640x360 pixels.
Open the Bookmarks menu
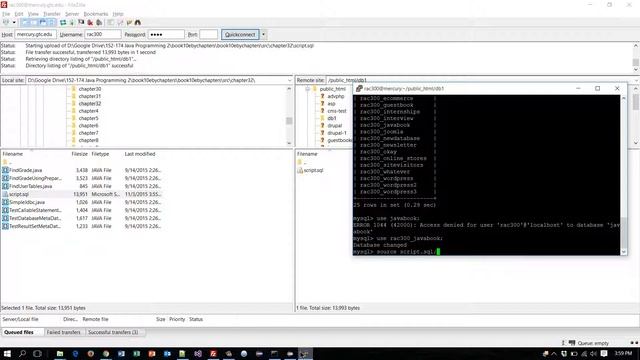click(x=96, y=14)
